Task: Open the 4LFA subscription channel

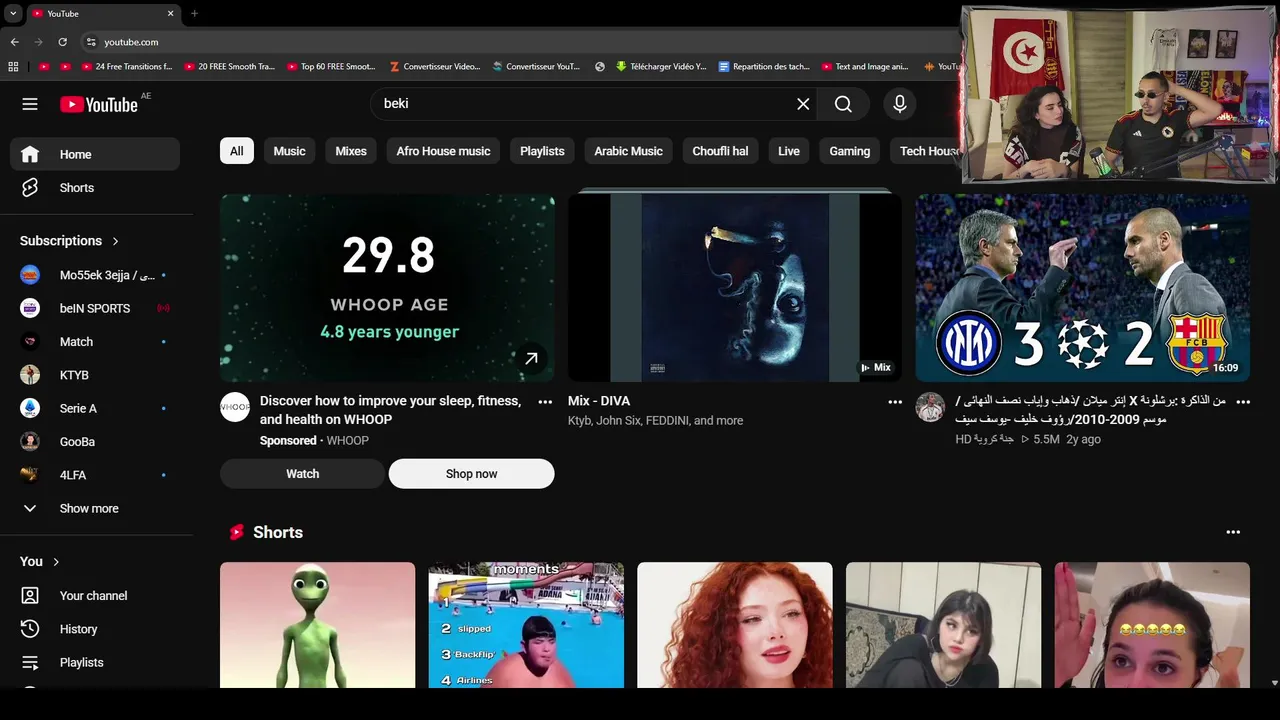Action: (x=95, y=475)
